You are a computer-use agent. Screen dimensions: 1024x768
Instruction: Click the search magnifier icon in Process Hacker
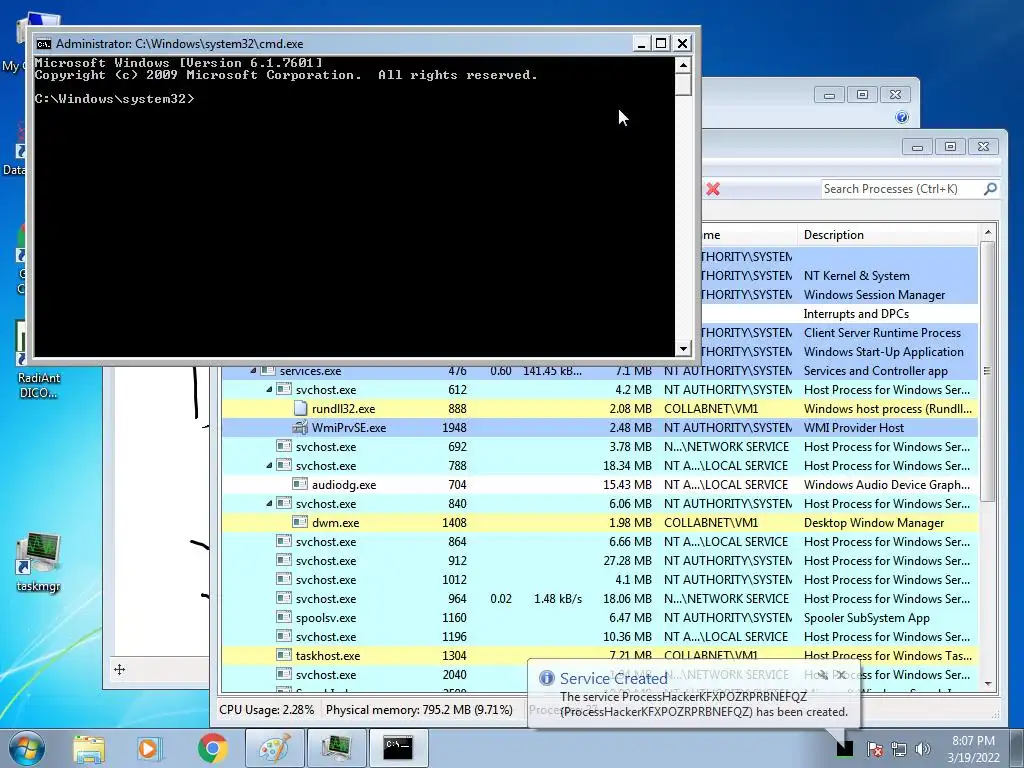[990, 189]
